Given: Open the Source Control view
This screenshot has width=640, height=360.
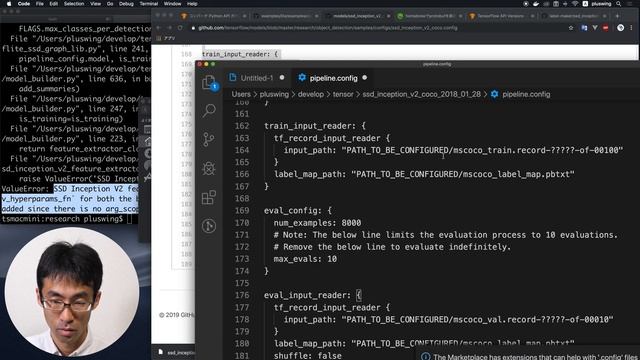Looking at the screenshot, I should coord(209,139).
